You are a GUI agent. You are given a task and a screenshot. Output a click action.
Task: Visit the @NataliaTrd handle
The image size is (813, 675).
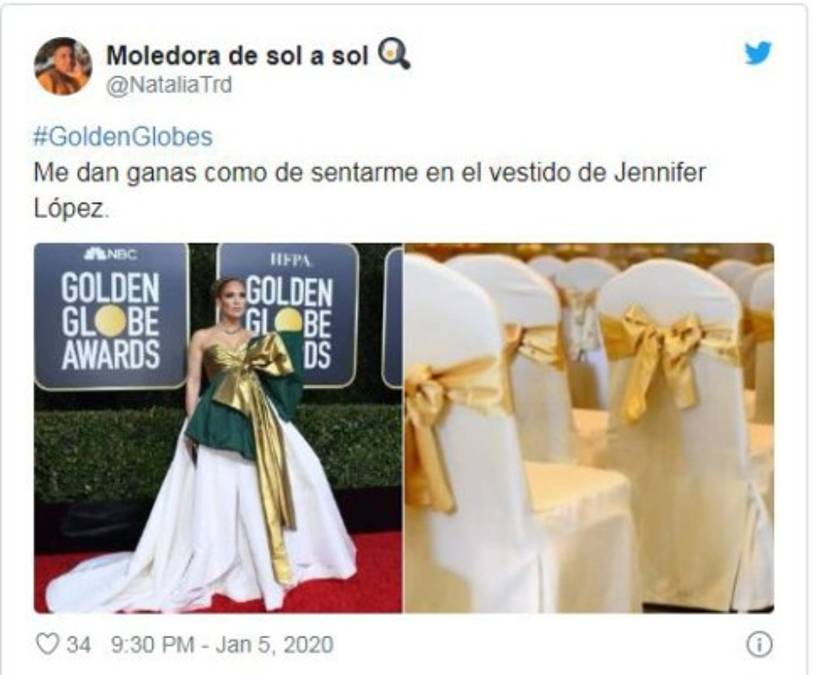click(169, 85)
